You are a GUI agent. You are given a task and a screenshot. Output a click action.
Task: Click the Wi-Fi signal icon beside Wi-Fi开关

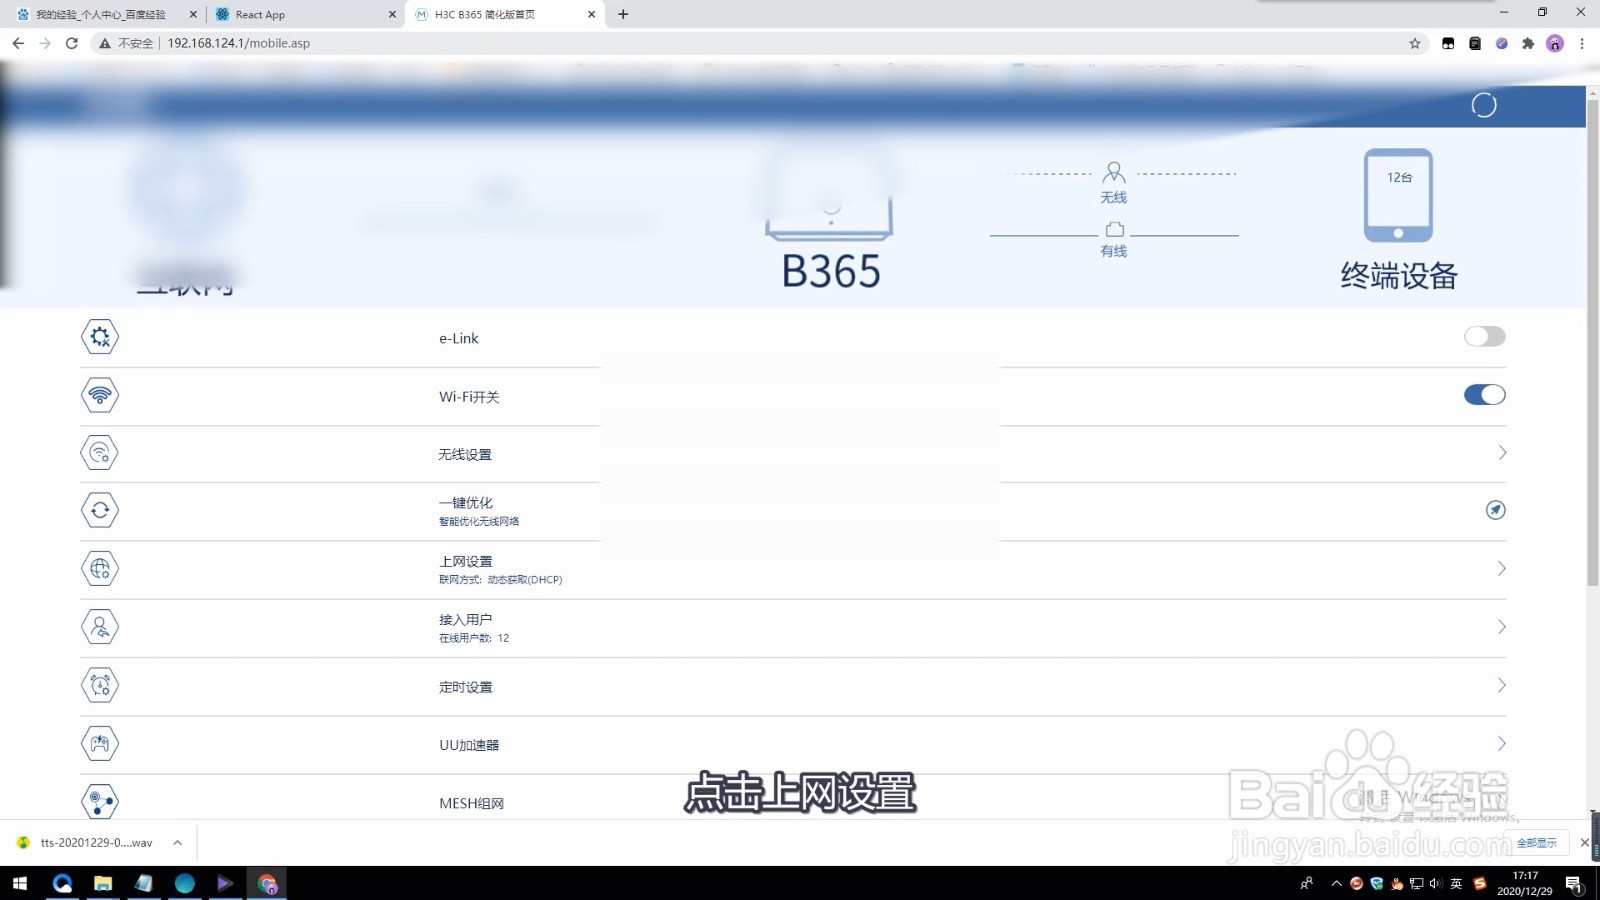pyautogui.click(x=99, y=394)
